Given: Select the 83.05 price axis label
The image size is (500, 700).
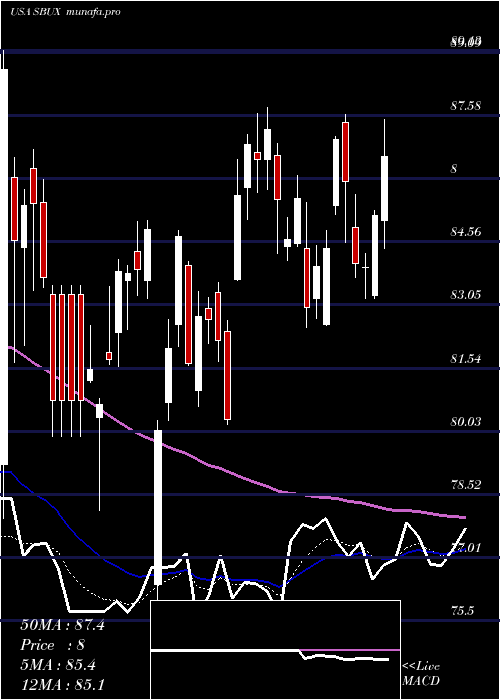Looking at the screenshot, I should [466, 295].
